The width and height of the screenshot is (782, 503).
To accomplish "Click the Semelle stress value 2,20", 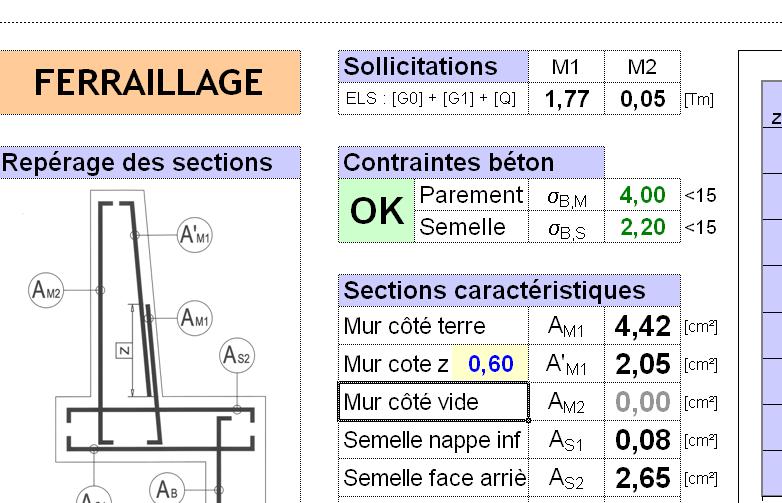I will (x=642, y=227).
